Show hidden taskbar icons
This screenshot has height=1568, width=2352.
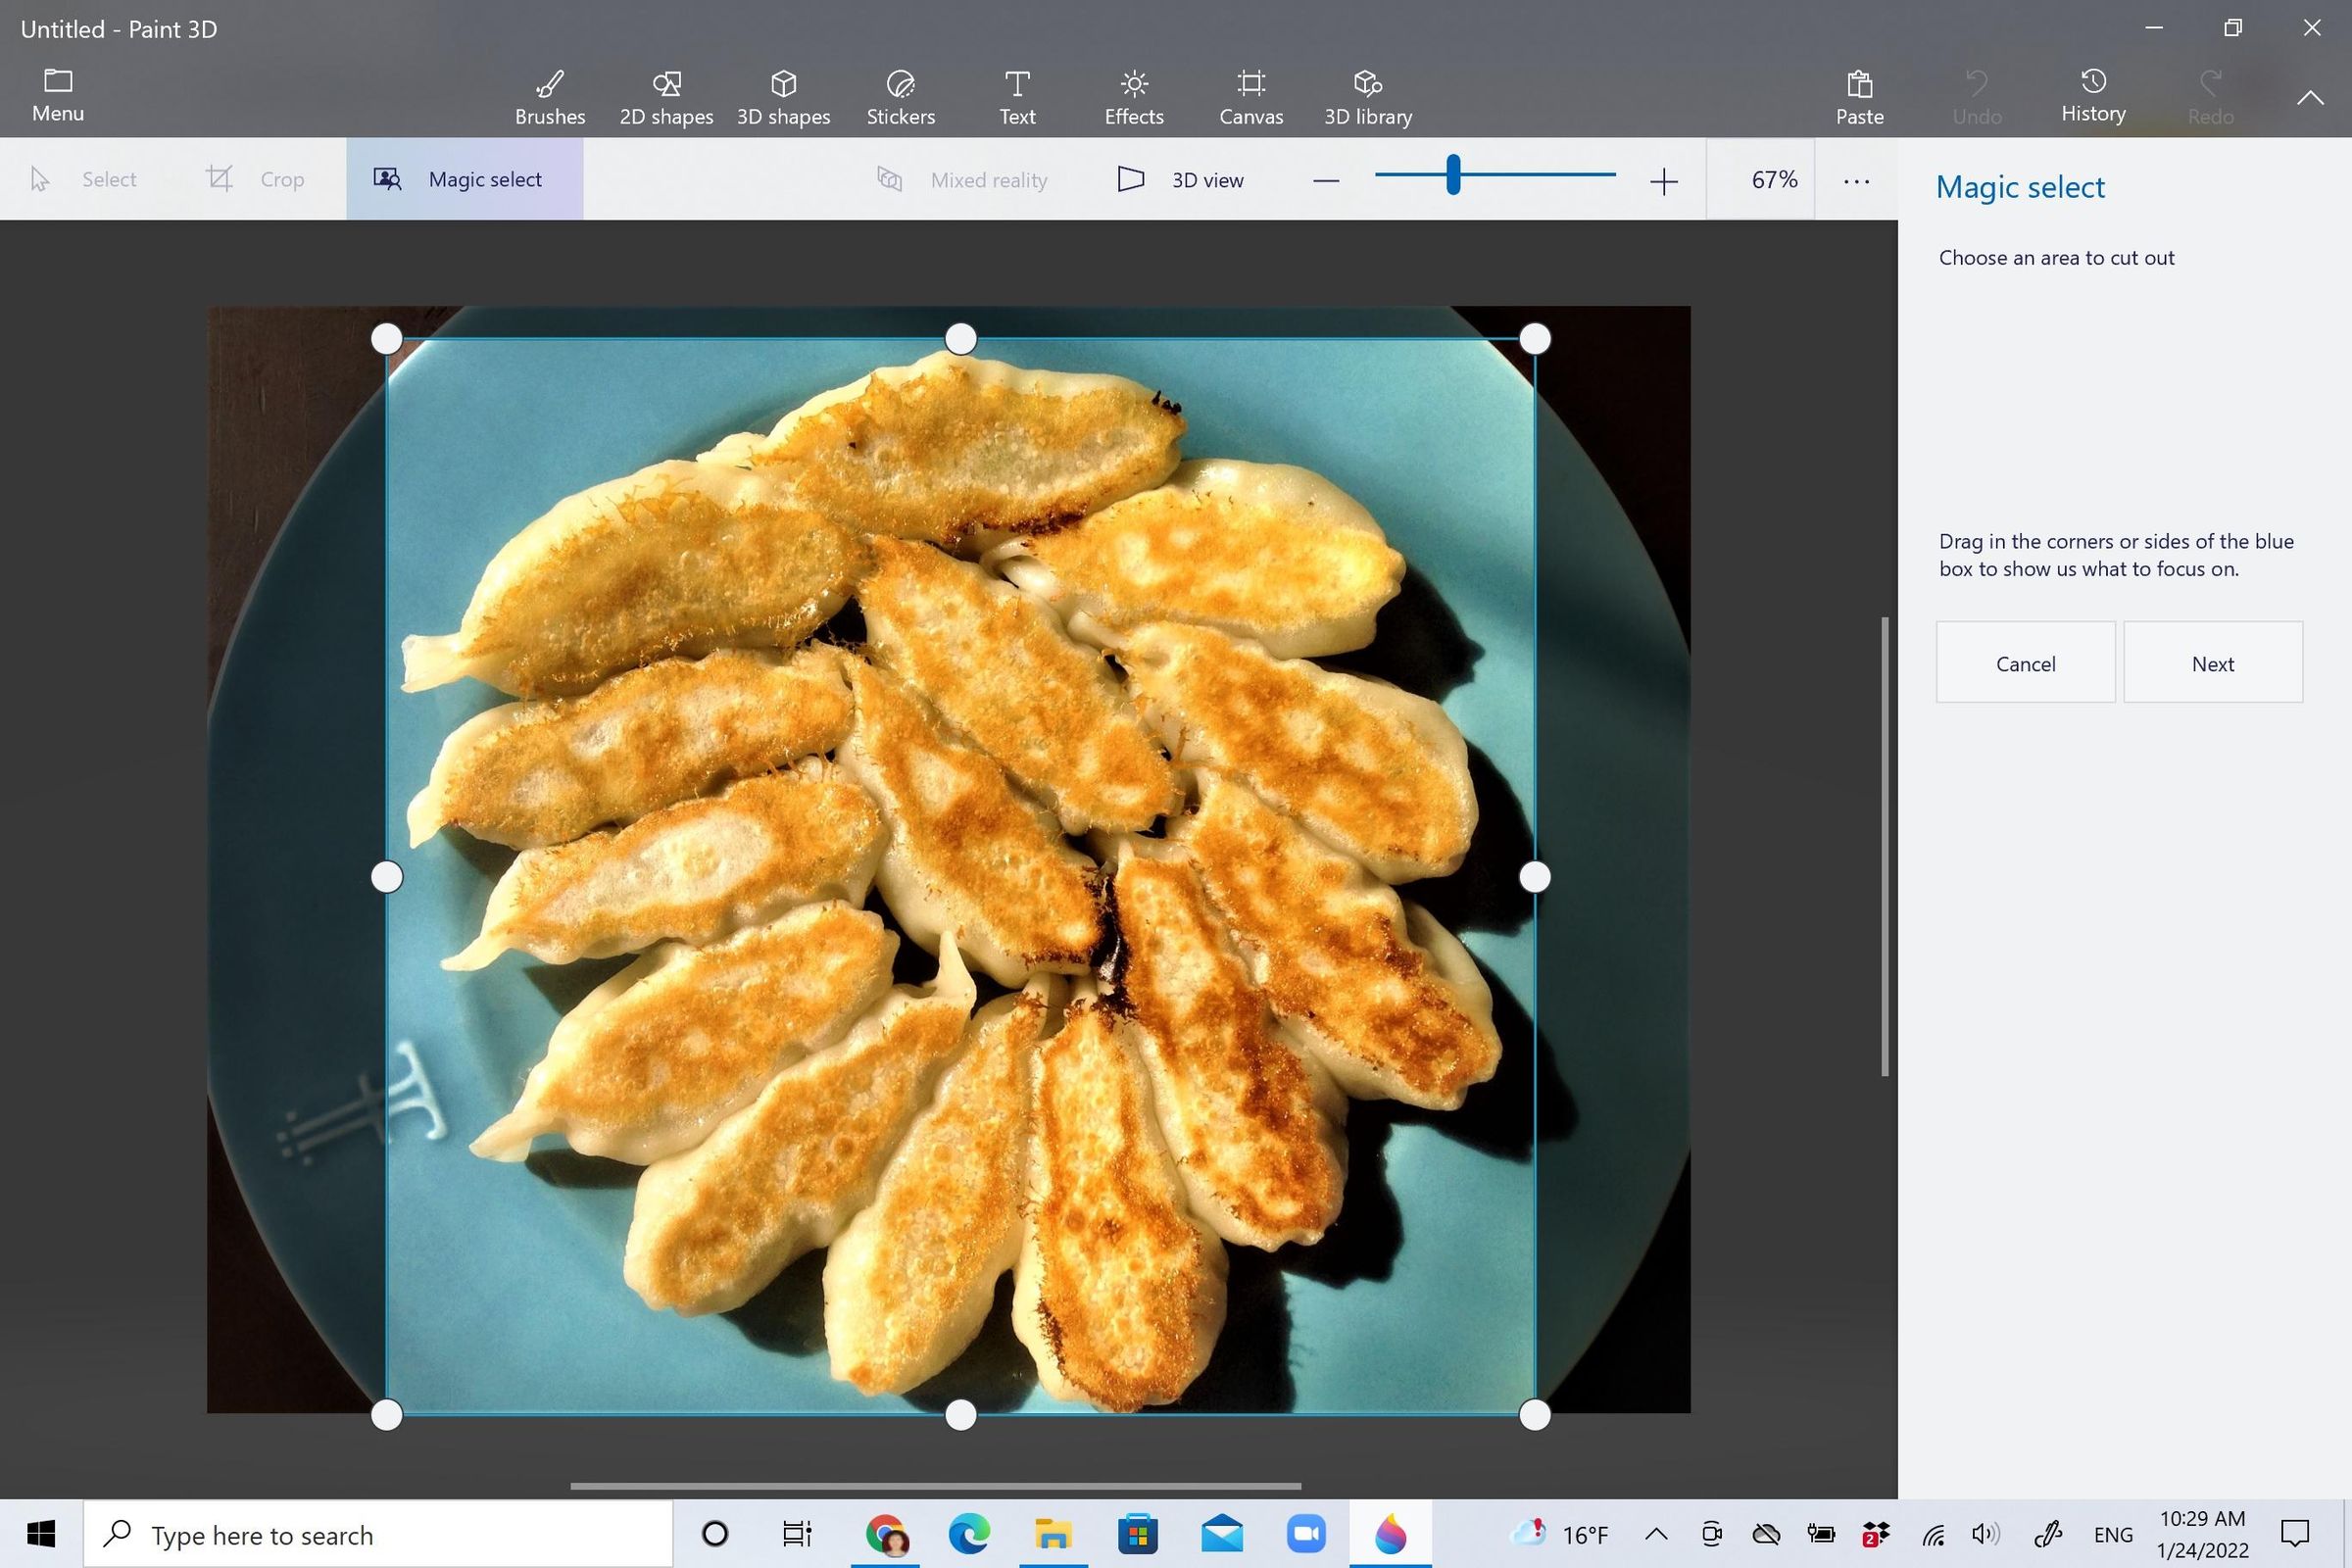(x=1657, y=1534)
